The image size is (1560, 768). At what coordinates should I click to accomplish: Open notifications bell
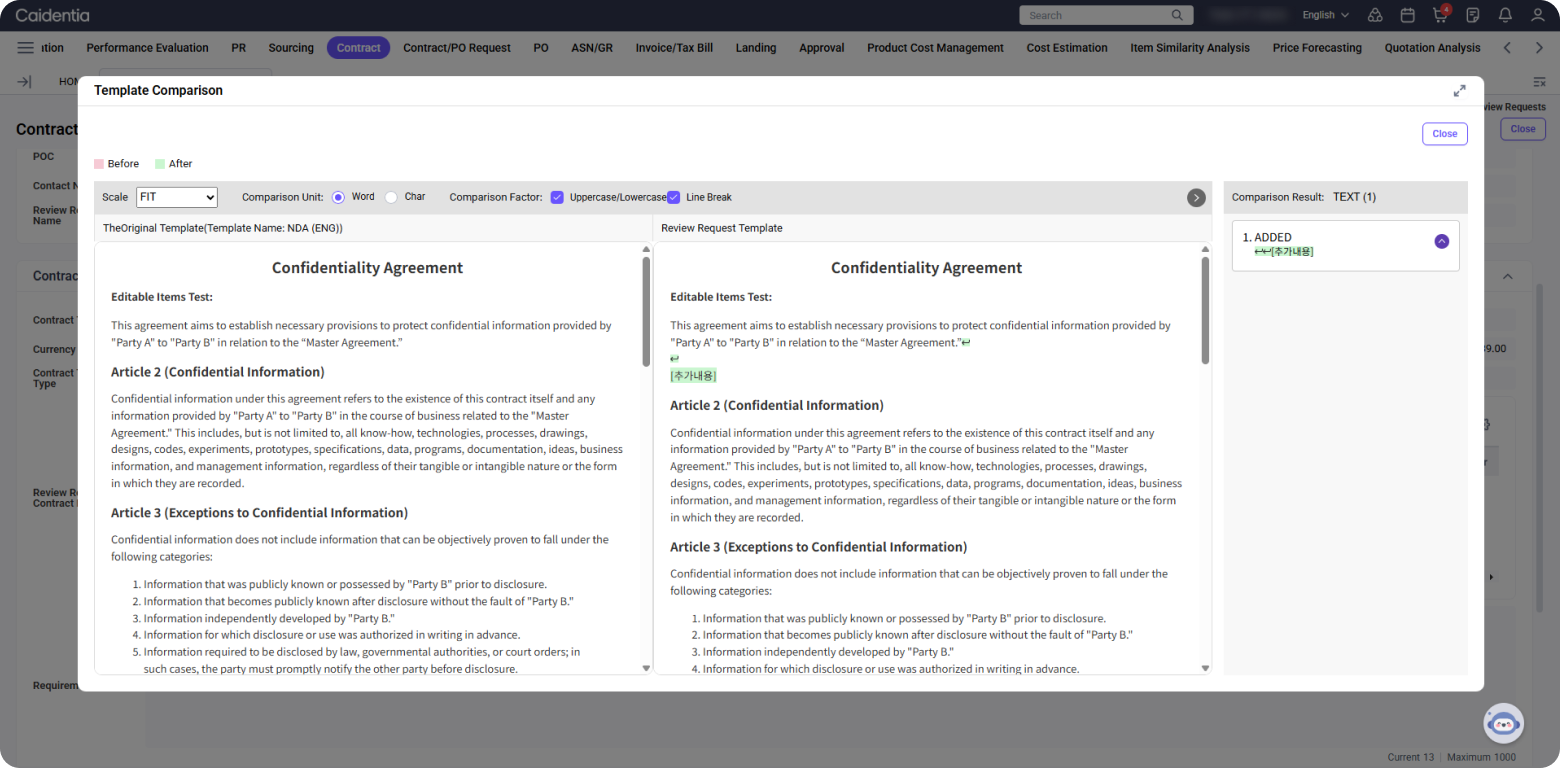click(x=1505, y=15)
